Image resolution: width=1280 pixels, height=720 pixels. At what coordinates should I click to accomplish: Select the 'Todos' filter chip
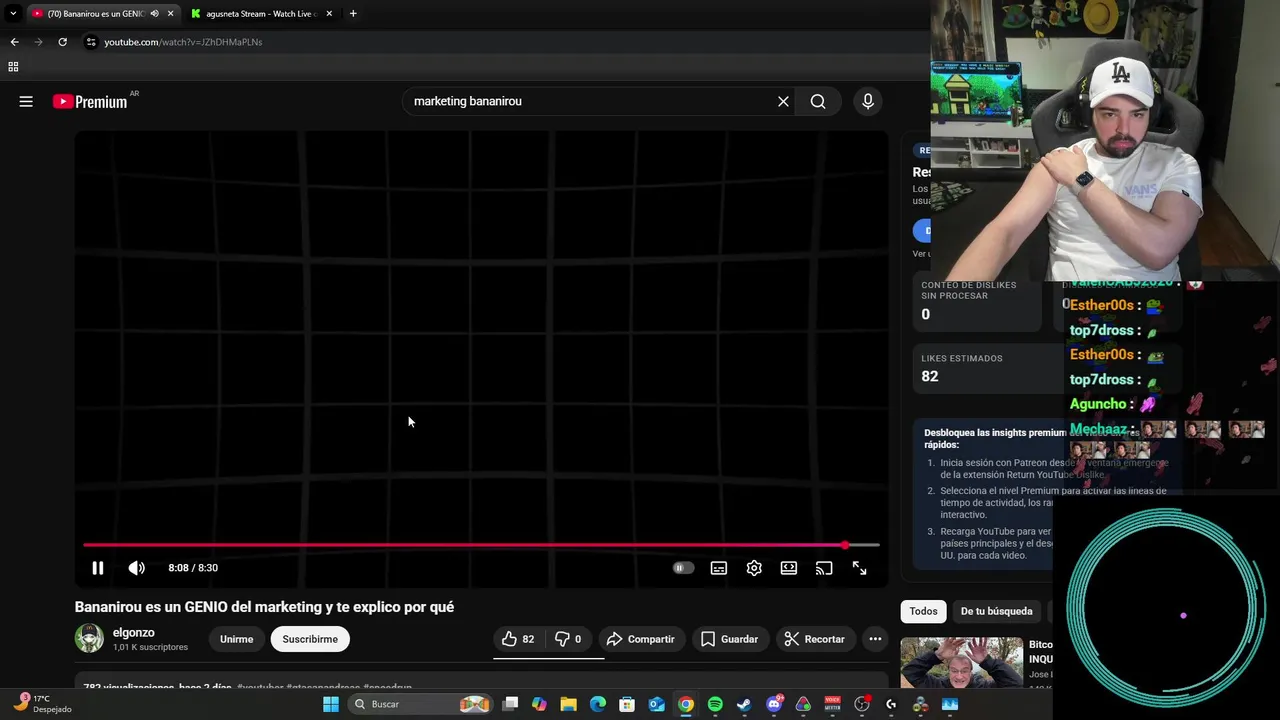point(923,611)
